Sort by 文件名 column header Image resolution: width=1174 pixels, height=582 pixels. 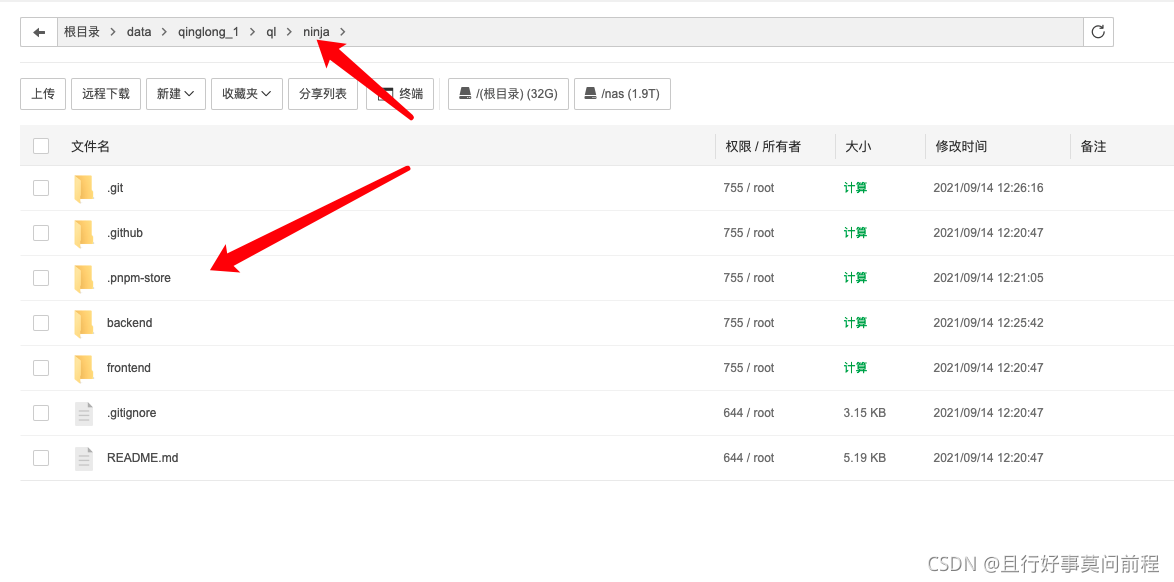91,147
